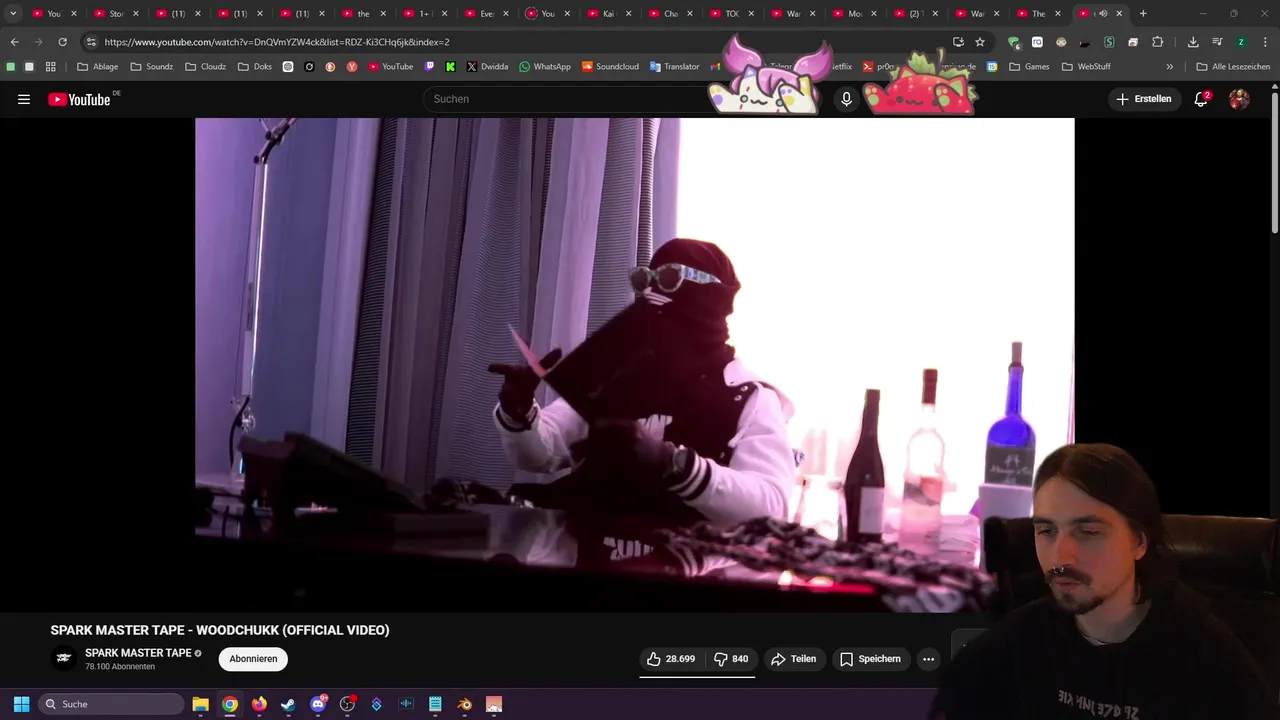Open the Chrome extensions puzzle menu

click(1158, 42)
